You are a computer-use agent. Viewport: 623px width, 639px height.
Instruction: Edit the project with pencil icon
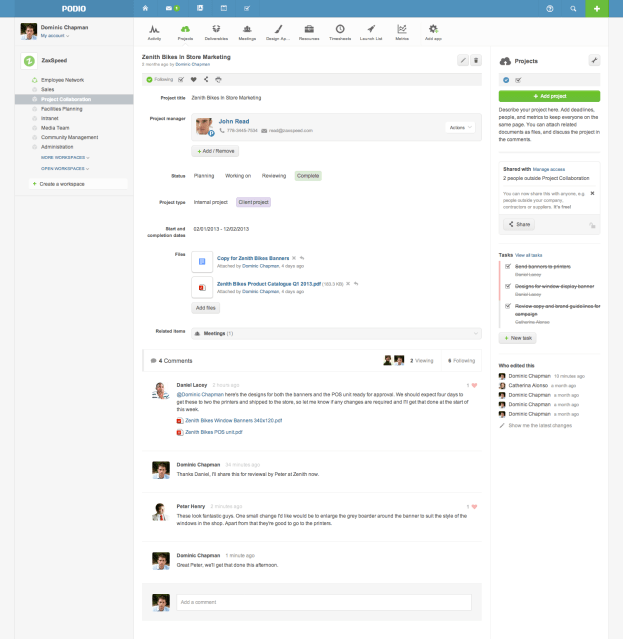click(463, 60)
